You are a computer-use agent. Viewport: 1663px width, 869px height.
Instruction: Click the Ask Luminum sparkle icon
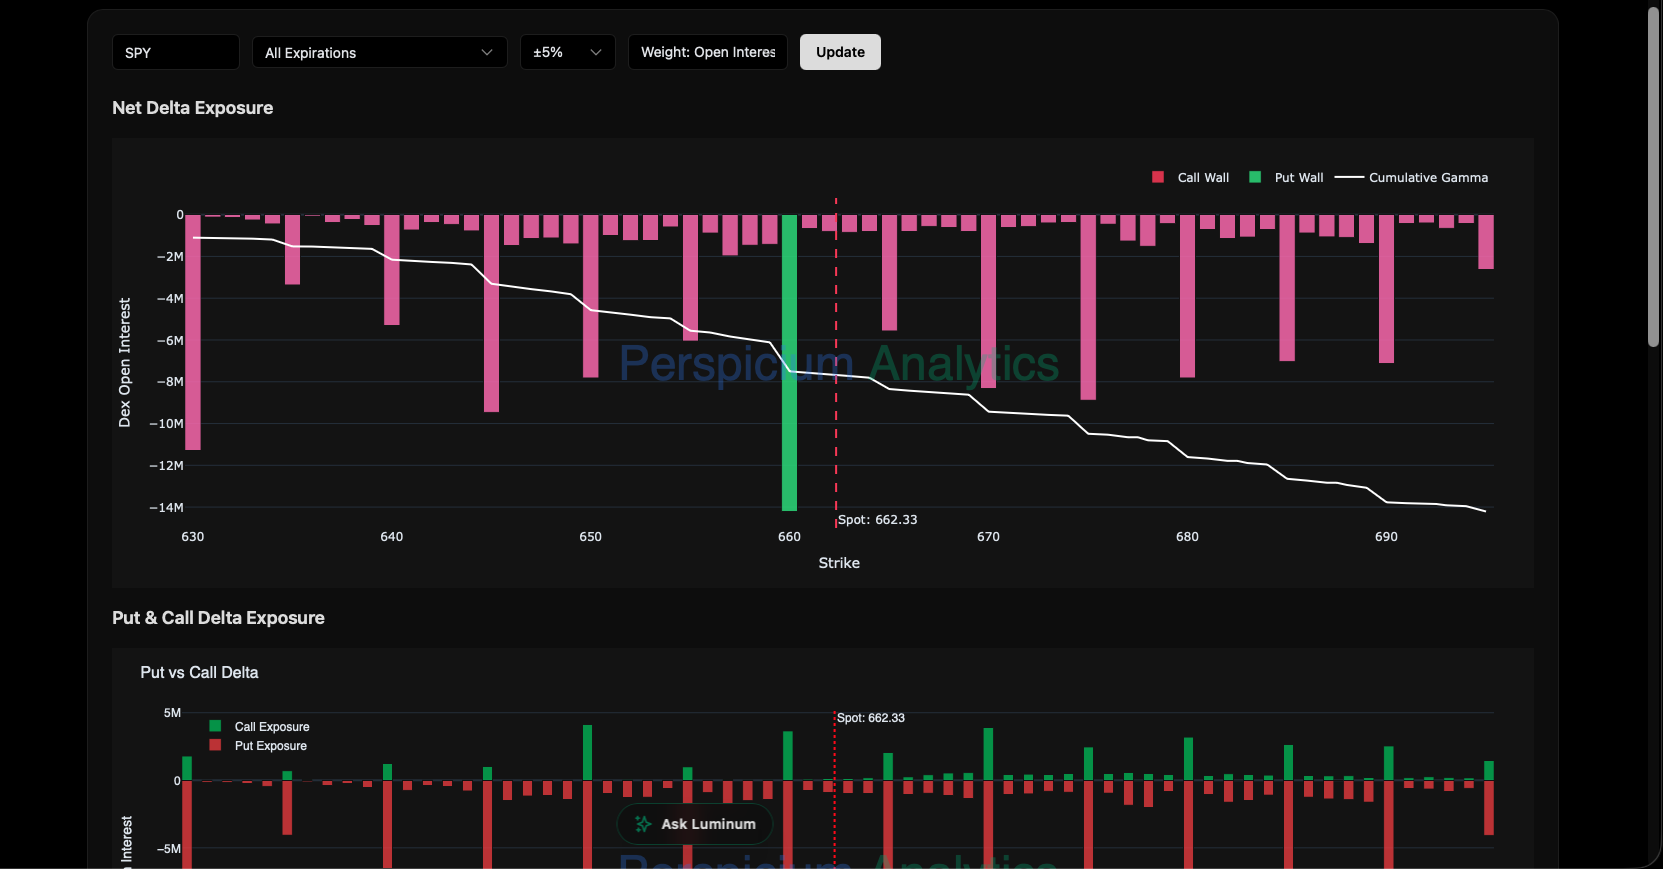(x=643, y=824)
